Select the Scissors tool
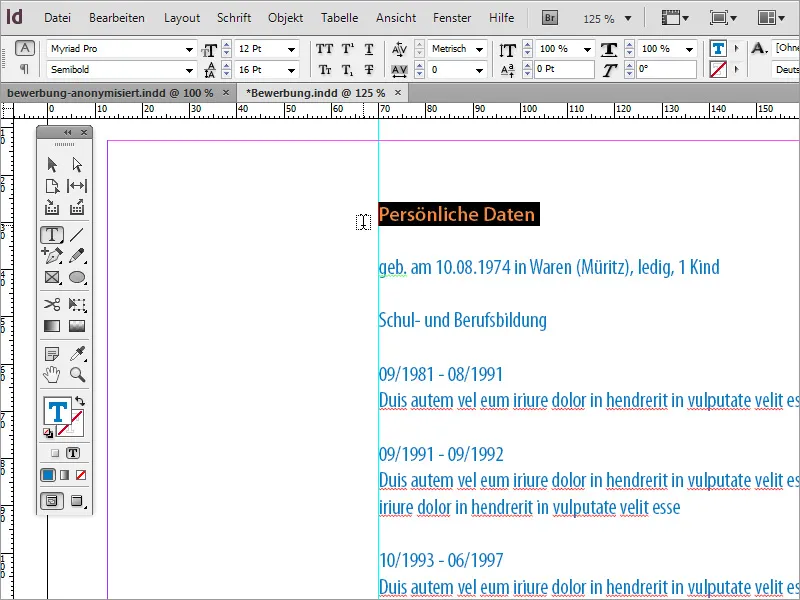800x600 pixels. [52, 305]
